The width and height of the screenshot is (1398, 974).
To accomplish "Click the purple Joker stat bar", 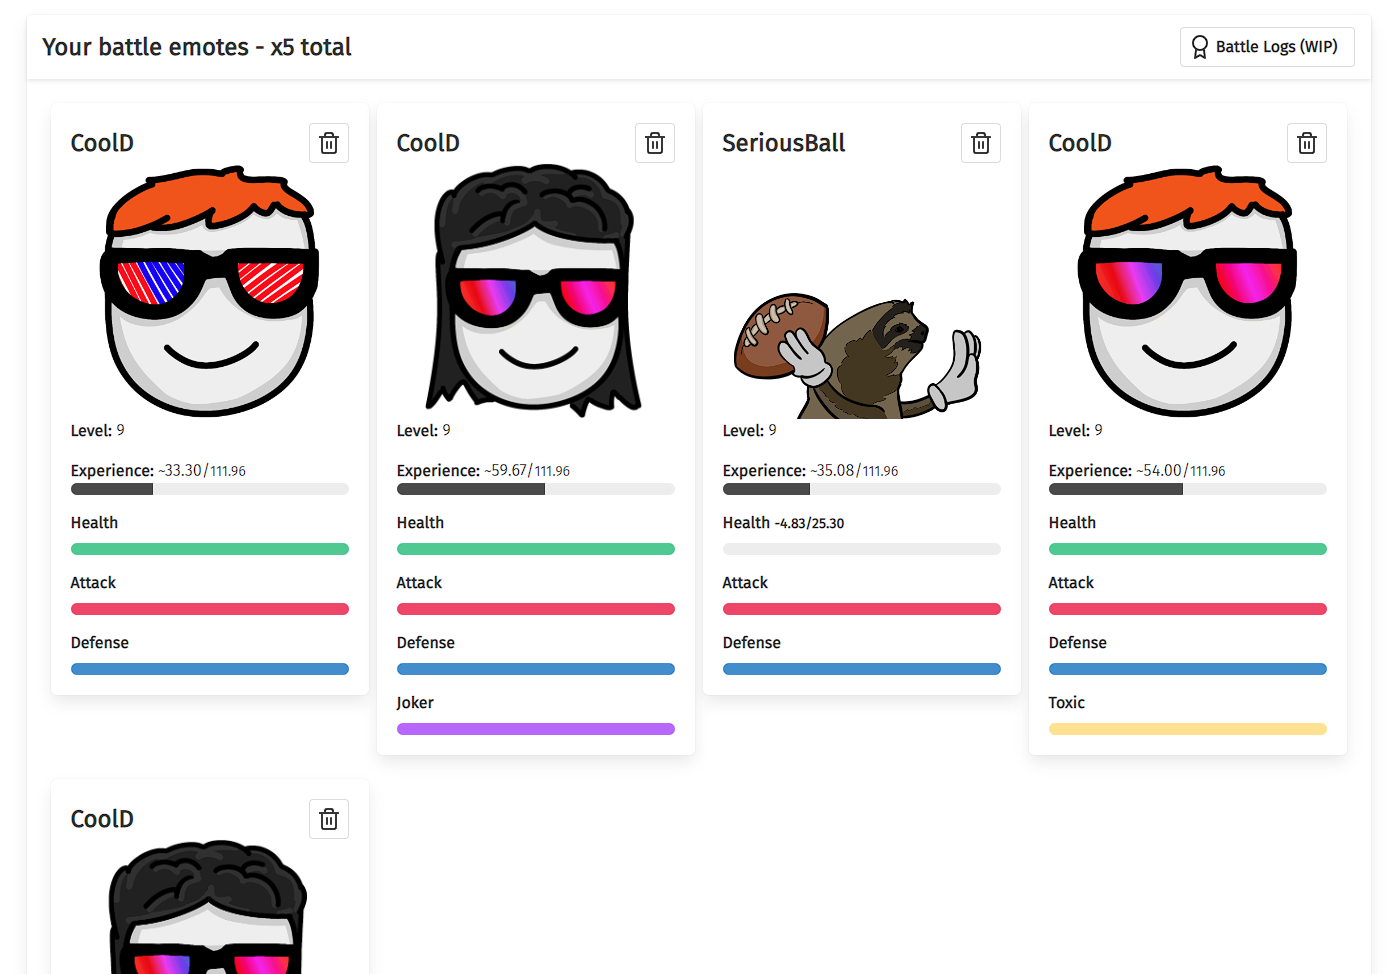I will (x=536, y=729).
